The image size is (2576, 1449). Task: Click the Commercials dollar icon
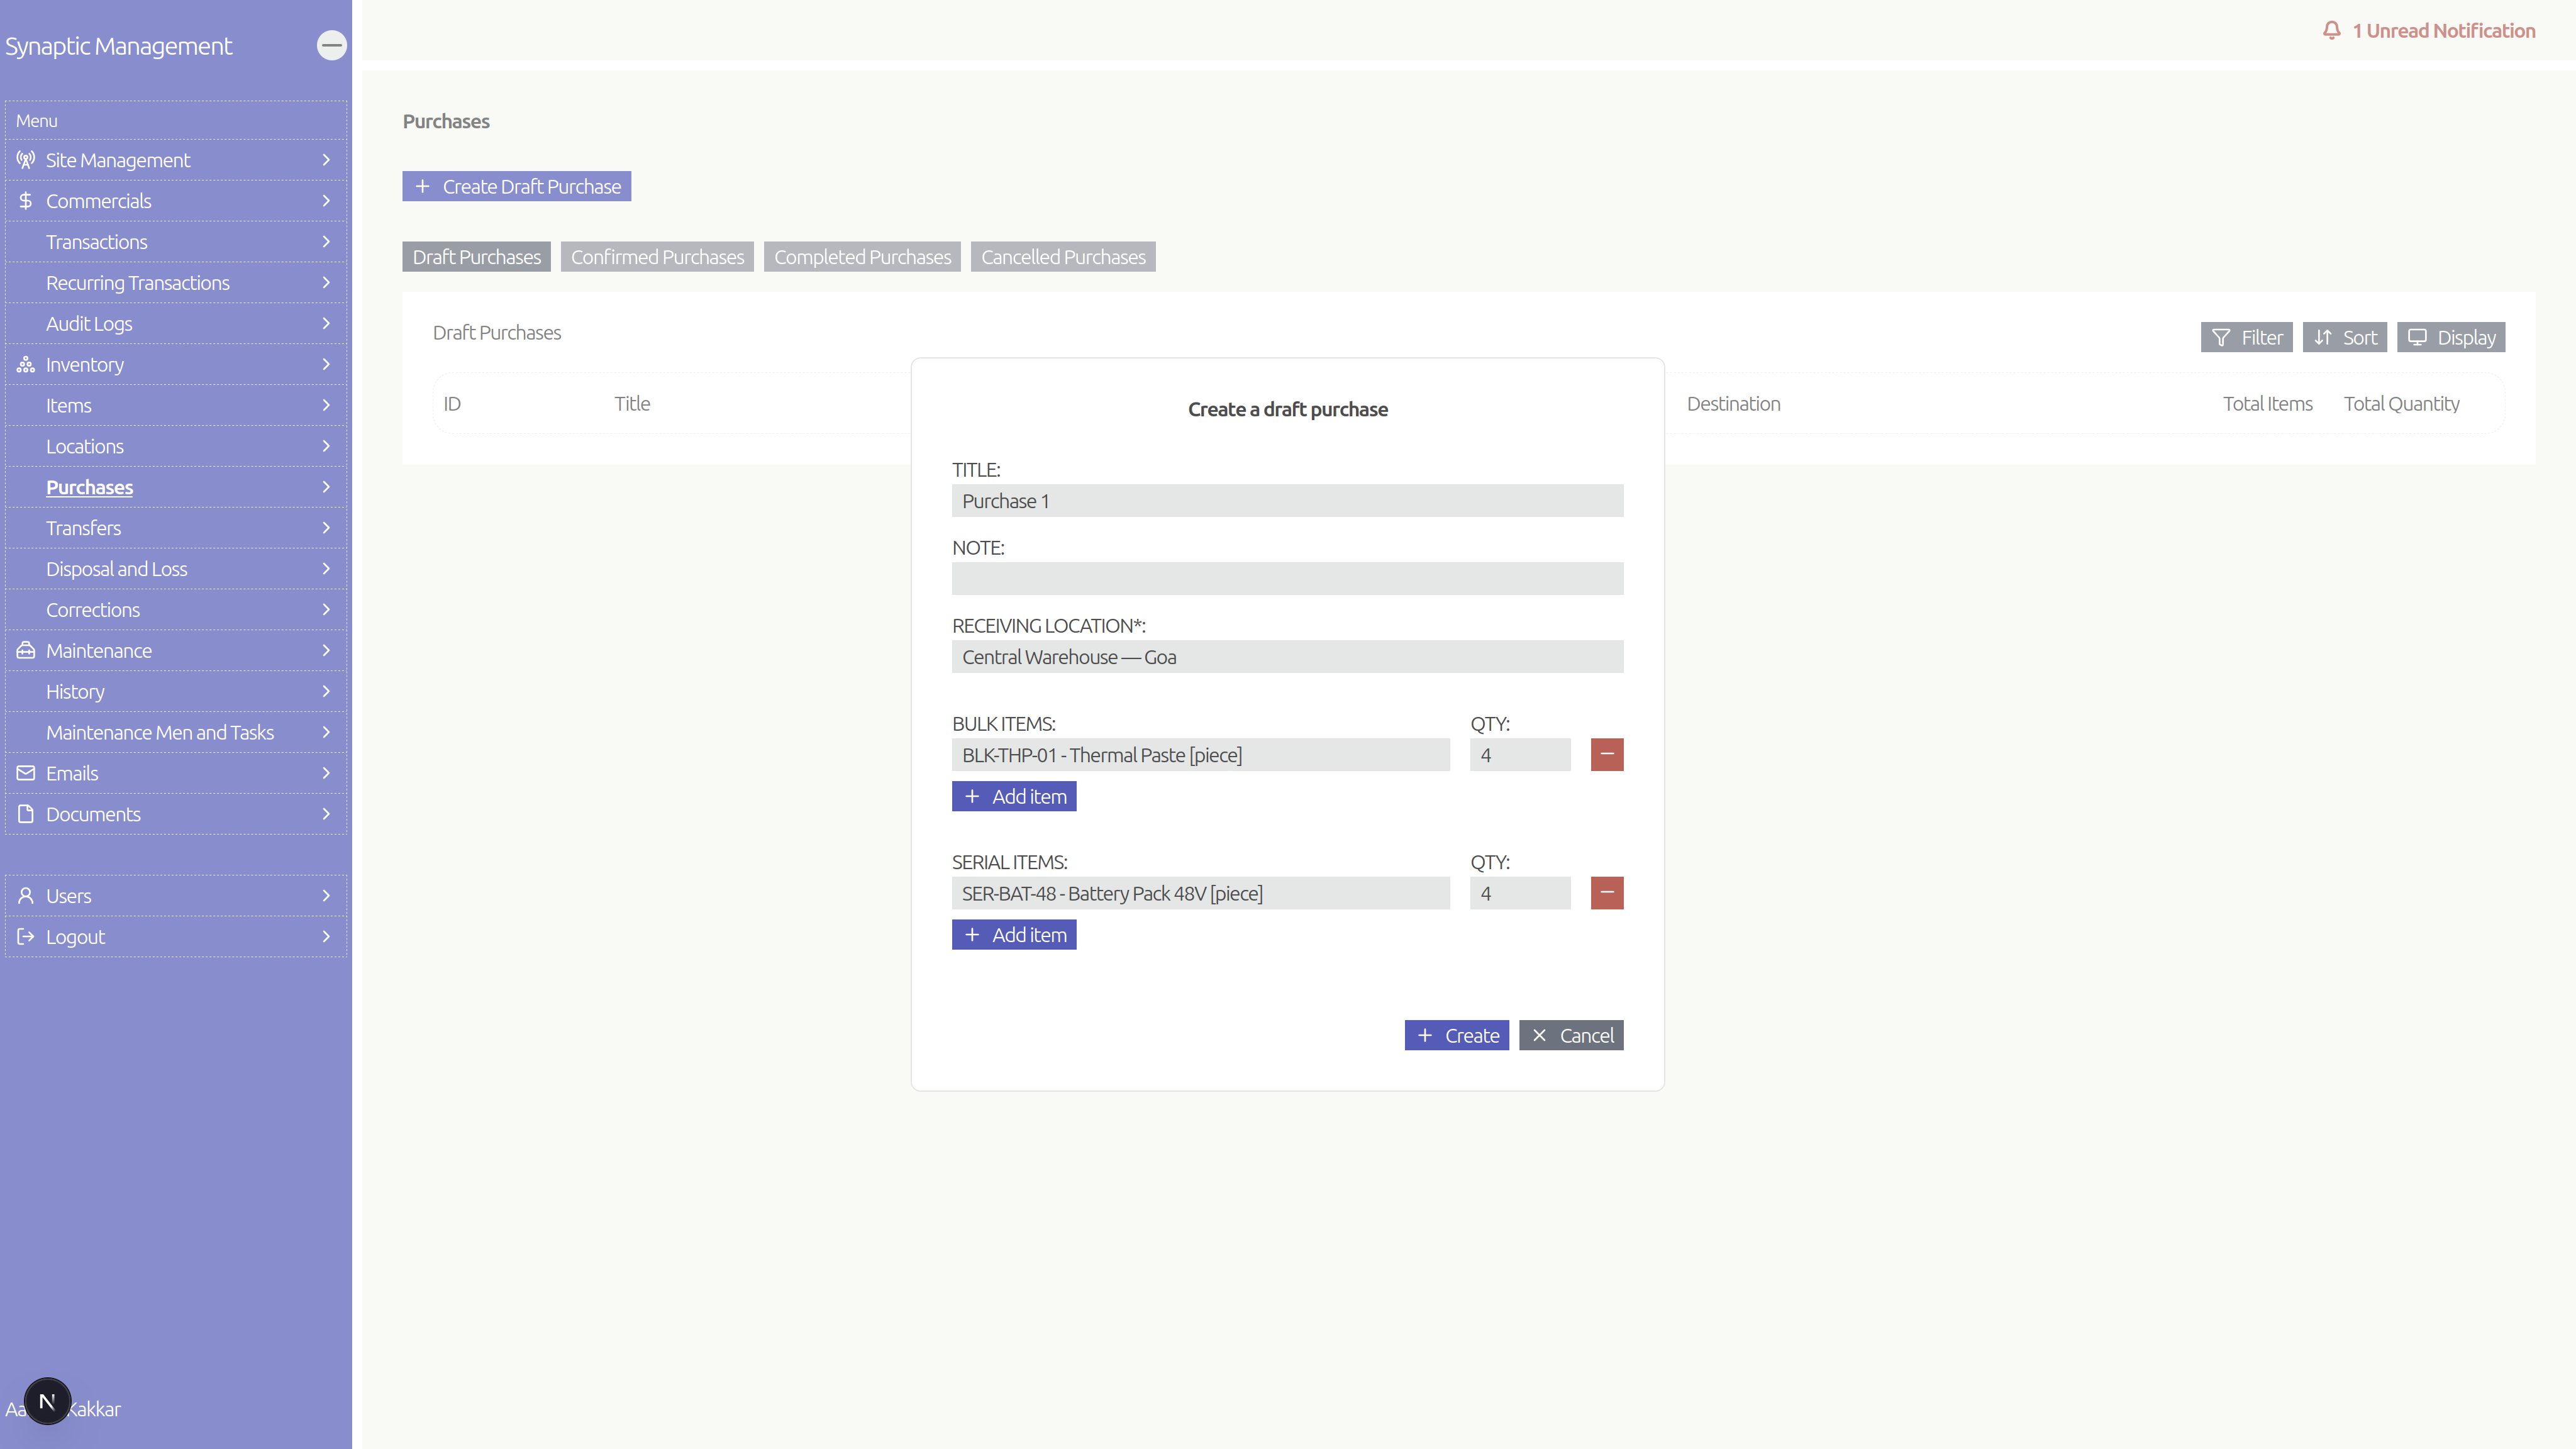[x=26, y=201]
